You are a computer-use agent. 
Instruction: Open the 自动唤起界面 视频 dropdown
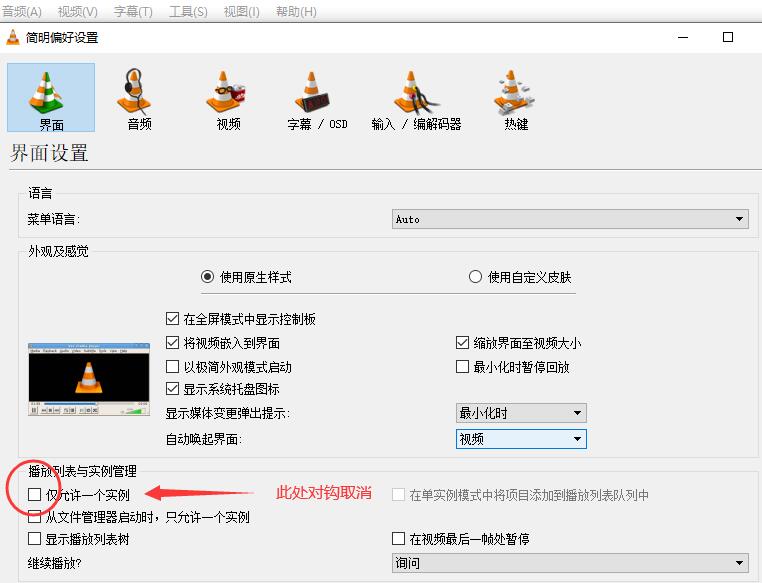(x=521, y=439)
